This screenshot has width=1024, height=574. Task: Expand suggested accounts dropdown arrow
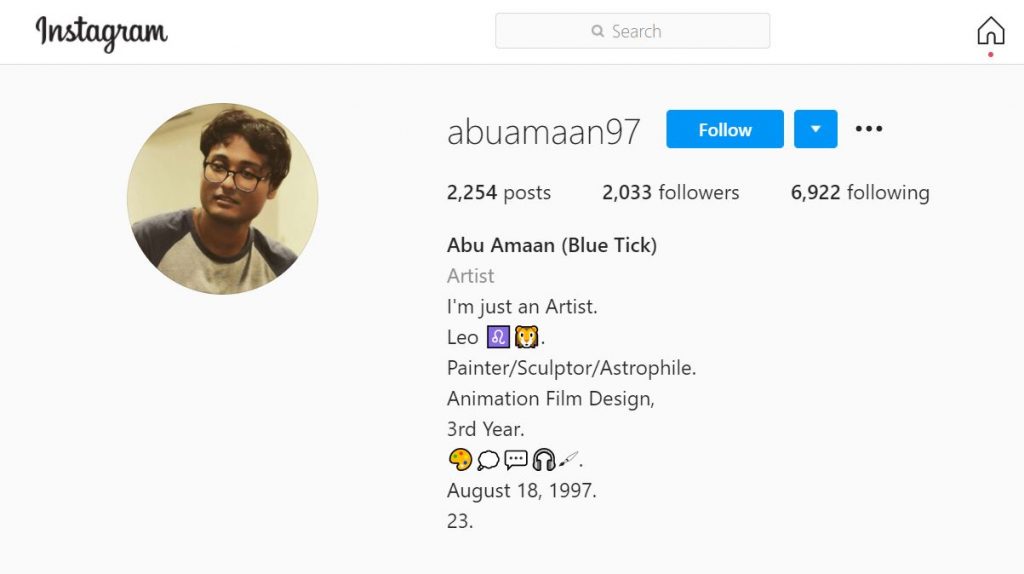tap(815, 129)
